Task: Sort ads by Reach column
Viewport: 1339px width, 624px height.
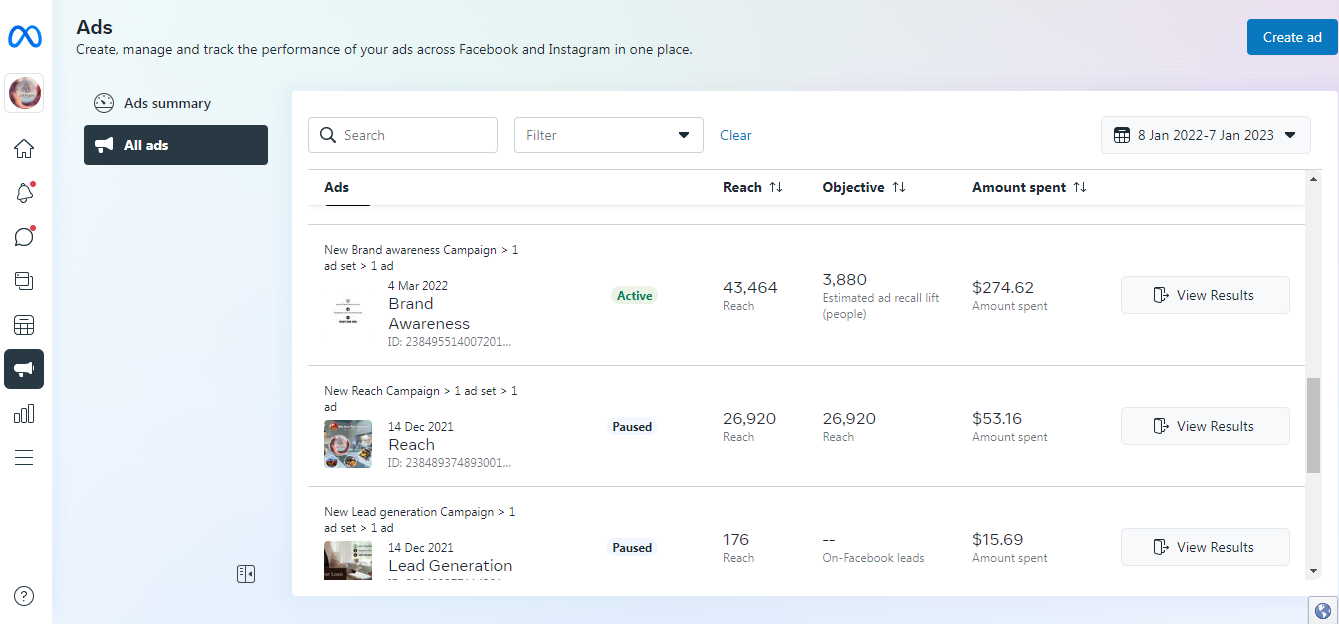Action: pyautogui.click(x=776, y=188)
